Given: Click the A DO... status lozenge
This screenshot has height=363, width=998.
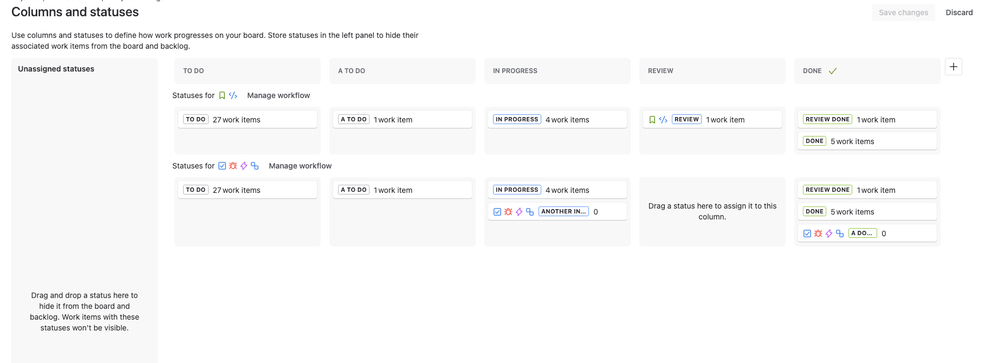Looking at the screenshot, I should (x=862, y=233).
